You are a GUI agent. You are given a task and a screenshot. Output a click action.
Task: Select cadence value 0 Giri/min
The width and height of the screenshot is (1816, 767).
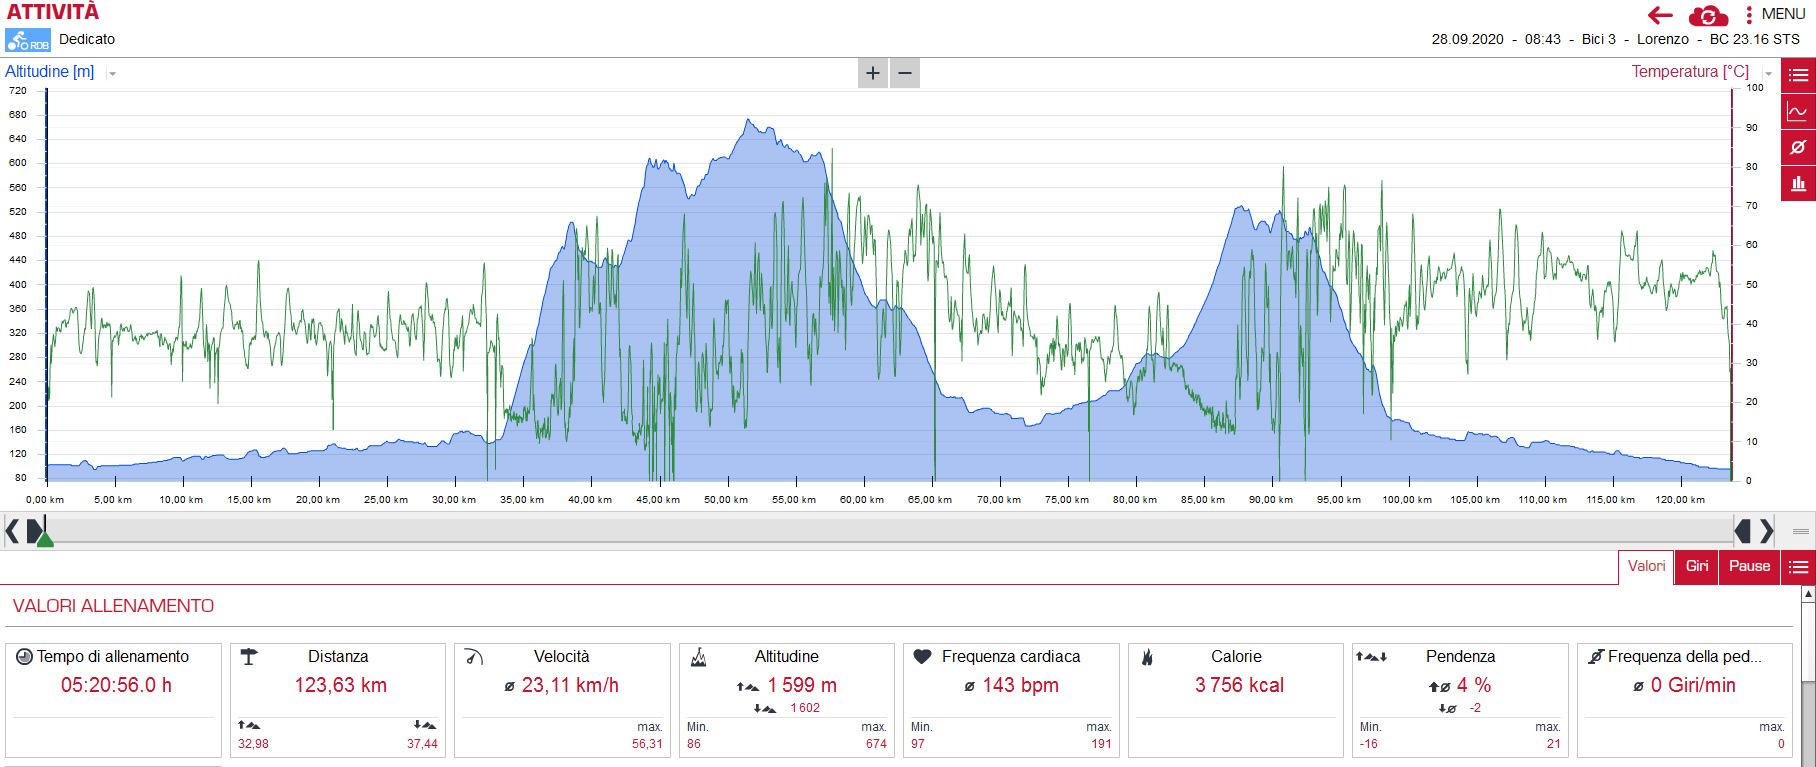point(1693,686)
